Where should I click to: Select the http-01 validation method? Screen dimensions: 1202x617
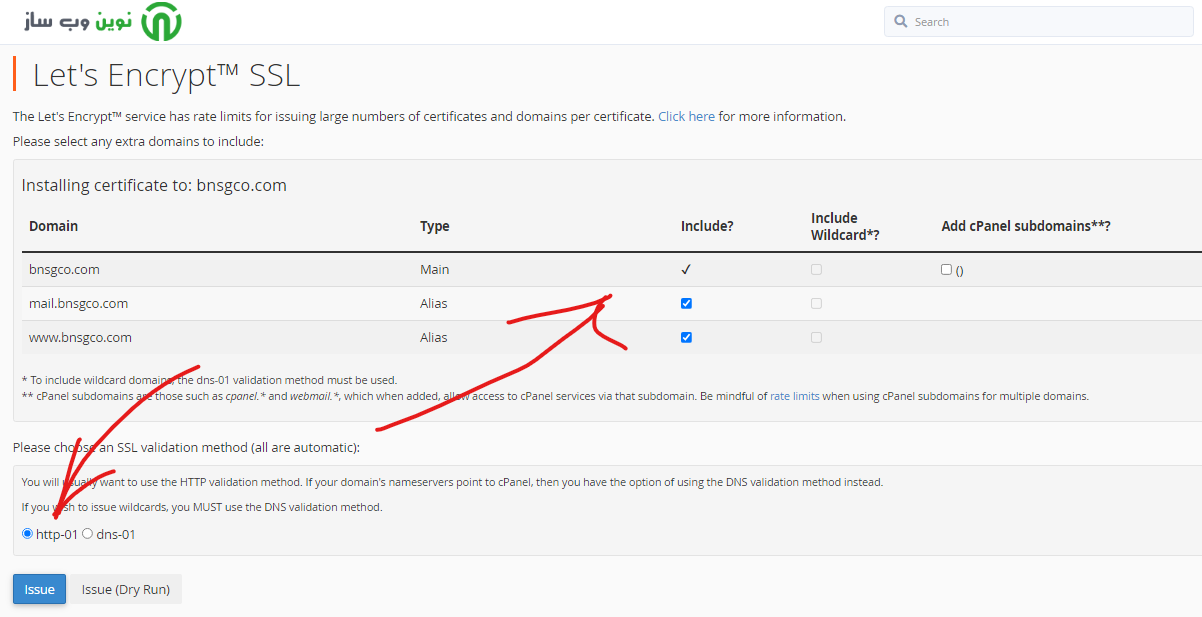(x=28, y=534)
